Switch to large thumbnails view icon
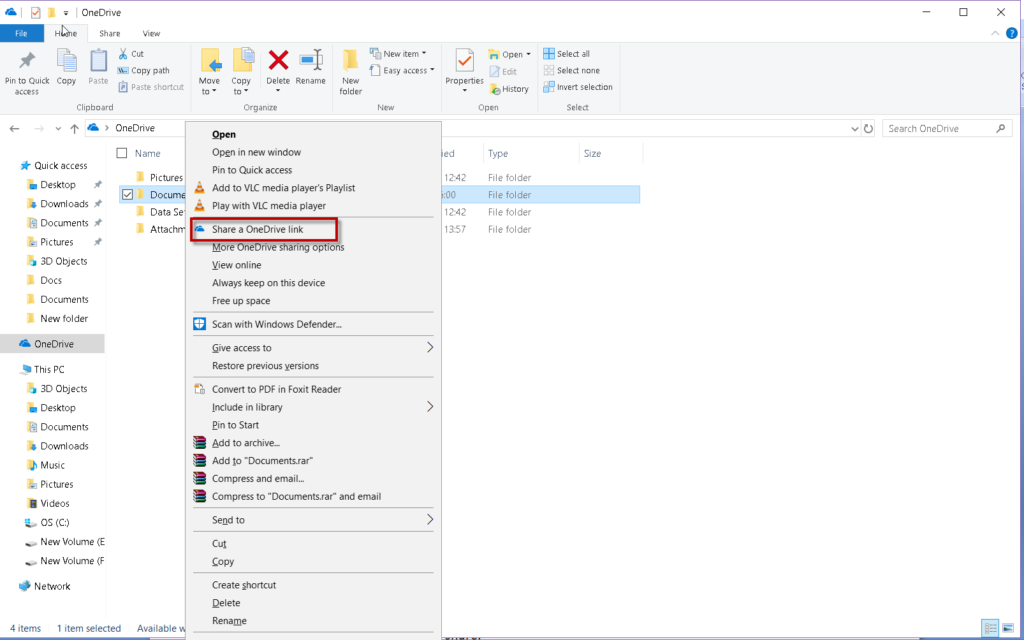The height and width of the screenshot is (640, 1024). (x=1006, y=628)
